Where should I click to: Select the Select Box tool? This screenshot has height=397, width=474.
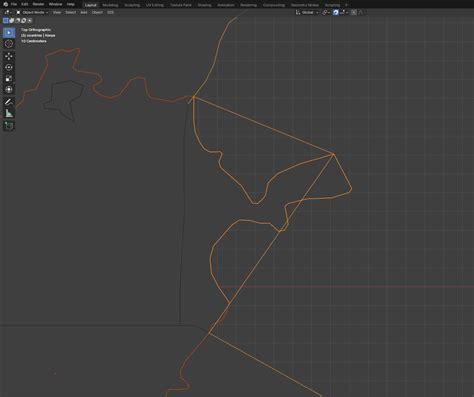(x=9, y=33)
